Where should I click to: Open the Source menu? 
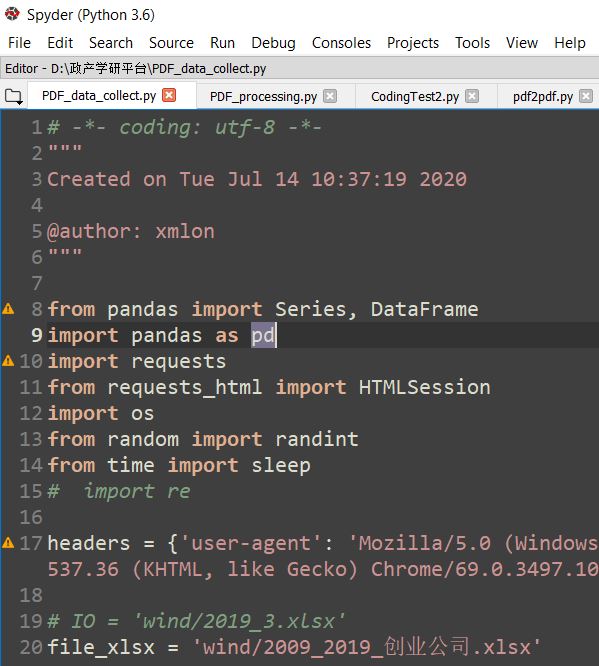coord(171,43)
